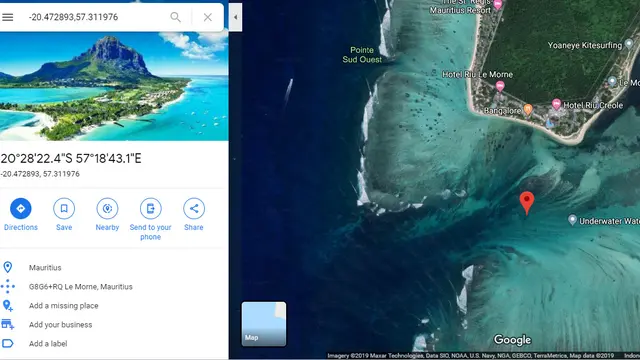The height and width of the screenshot is (360, 640).
Task: Click the Underwater Waterfall place marker
Action: [572, 220]
